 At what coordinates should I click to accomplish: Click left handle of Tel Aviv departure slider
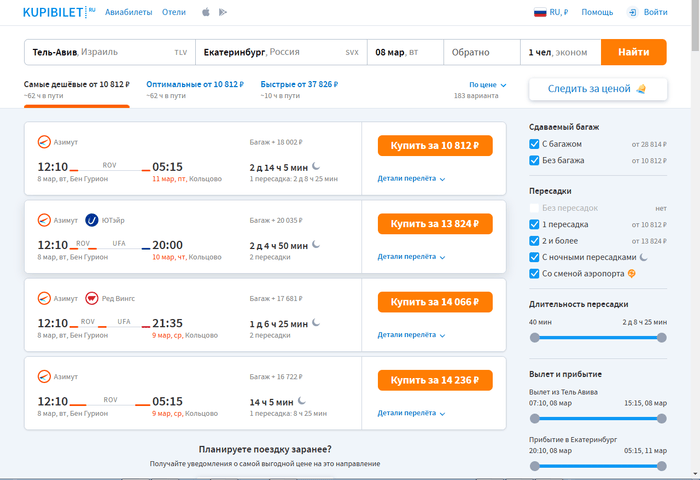coord(534,418)
